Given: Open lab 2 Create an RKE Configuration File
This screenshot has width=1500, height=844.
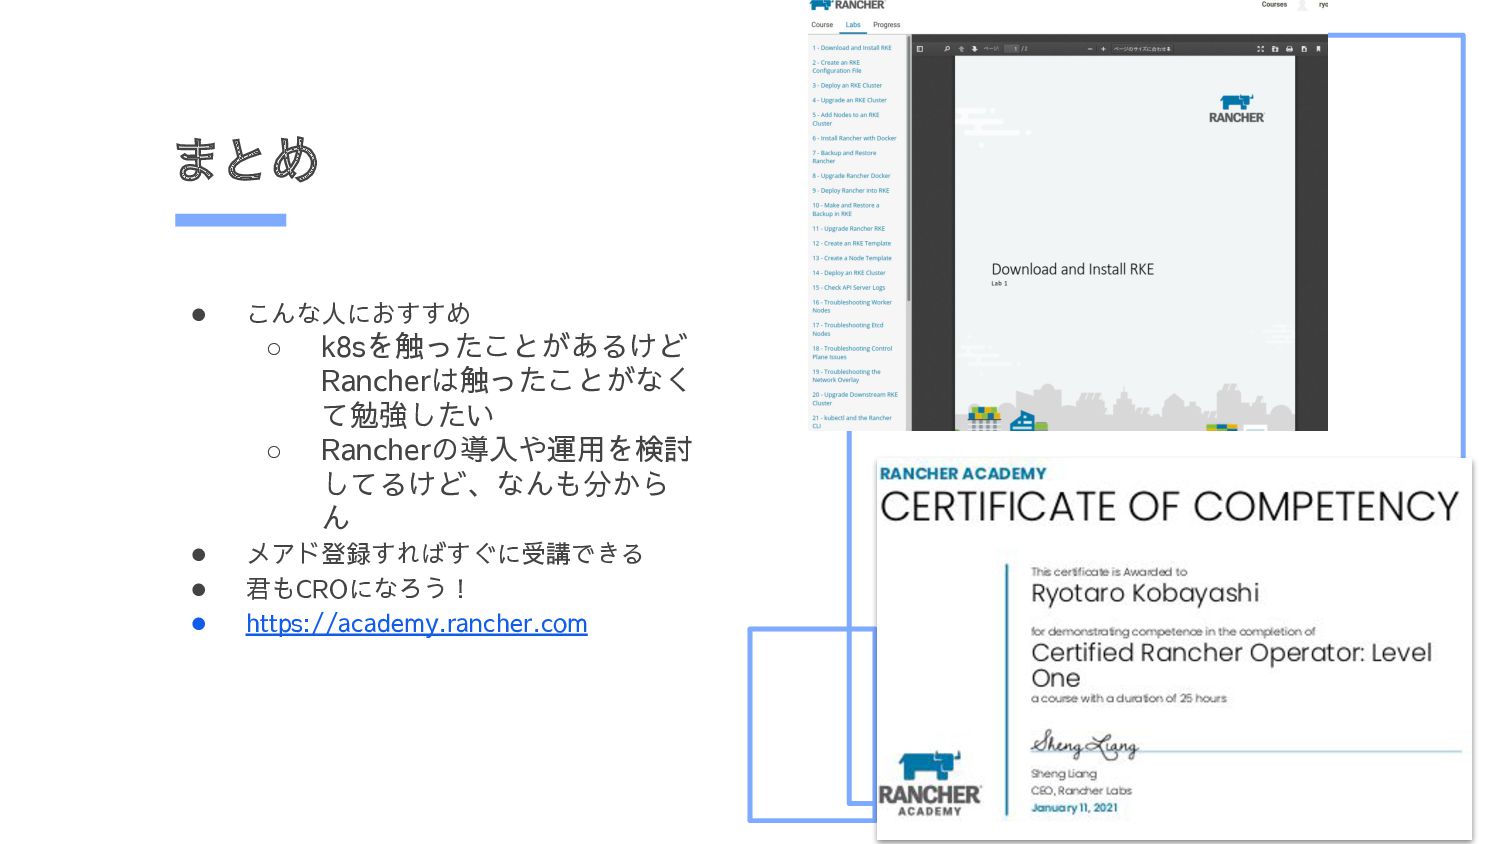Looking at the screenshot, I should pos(837,67).
